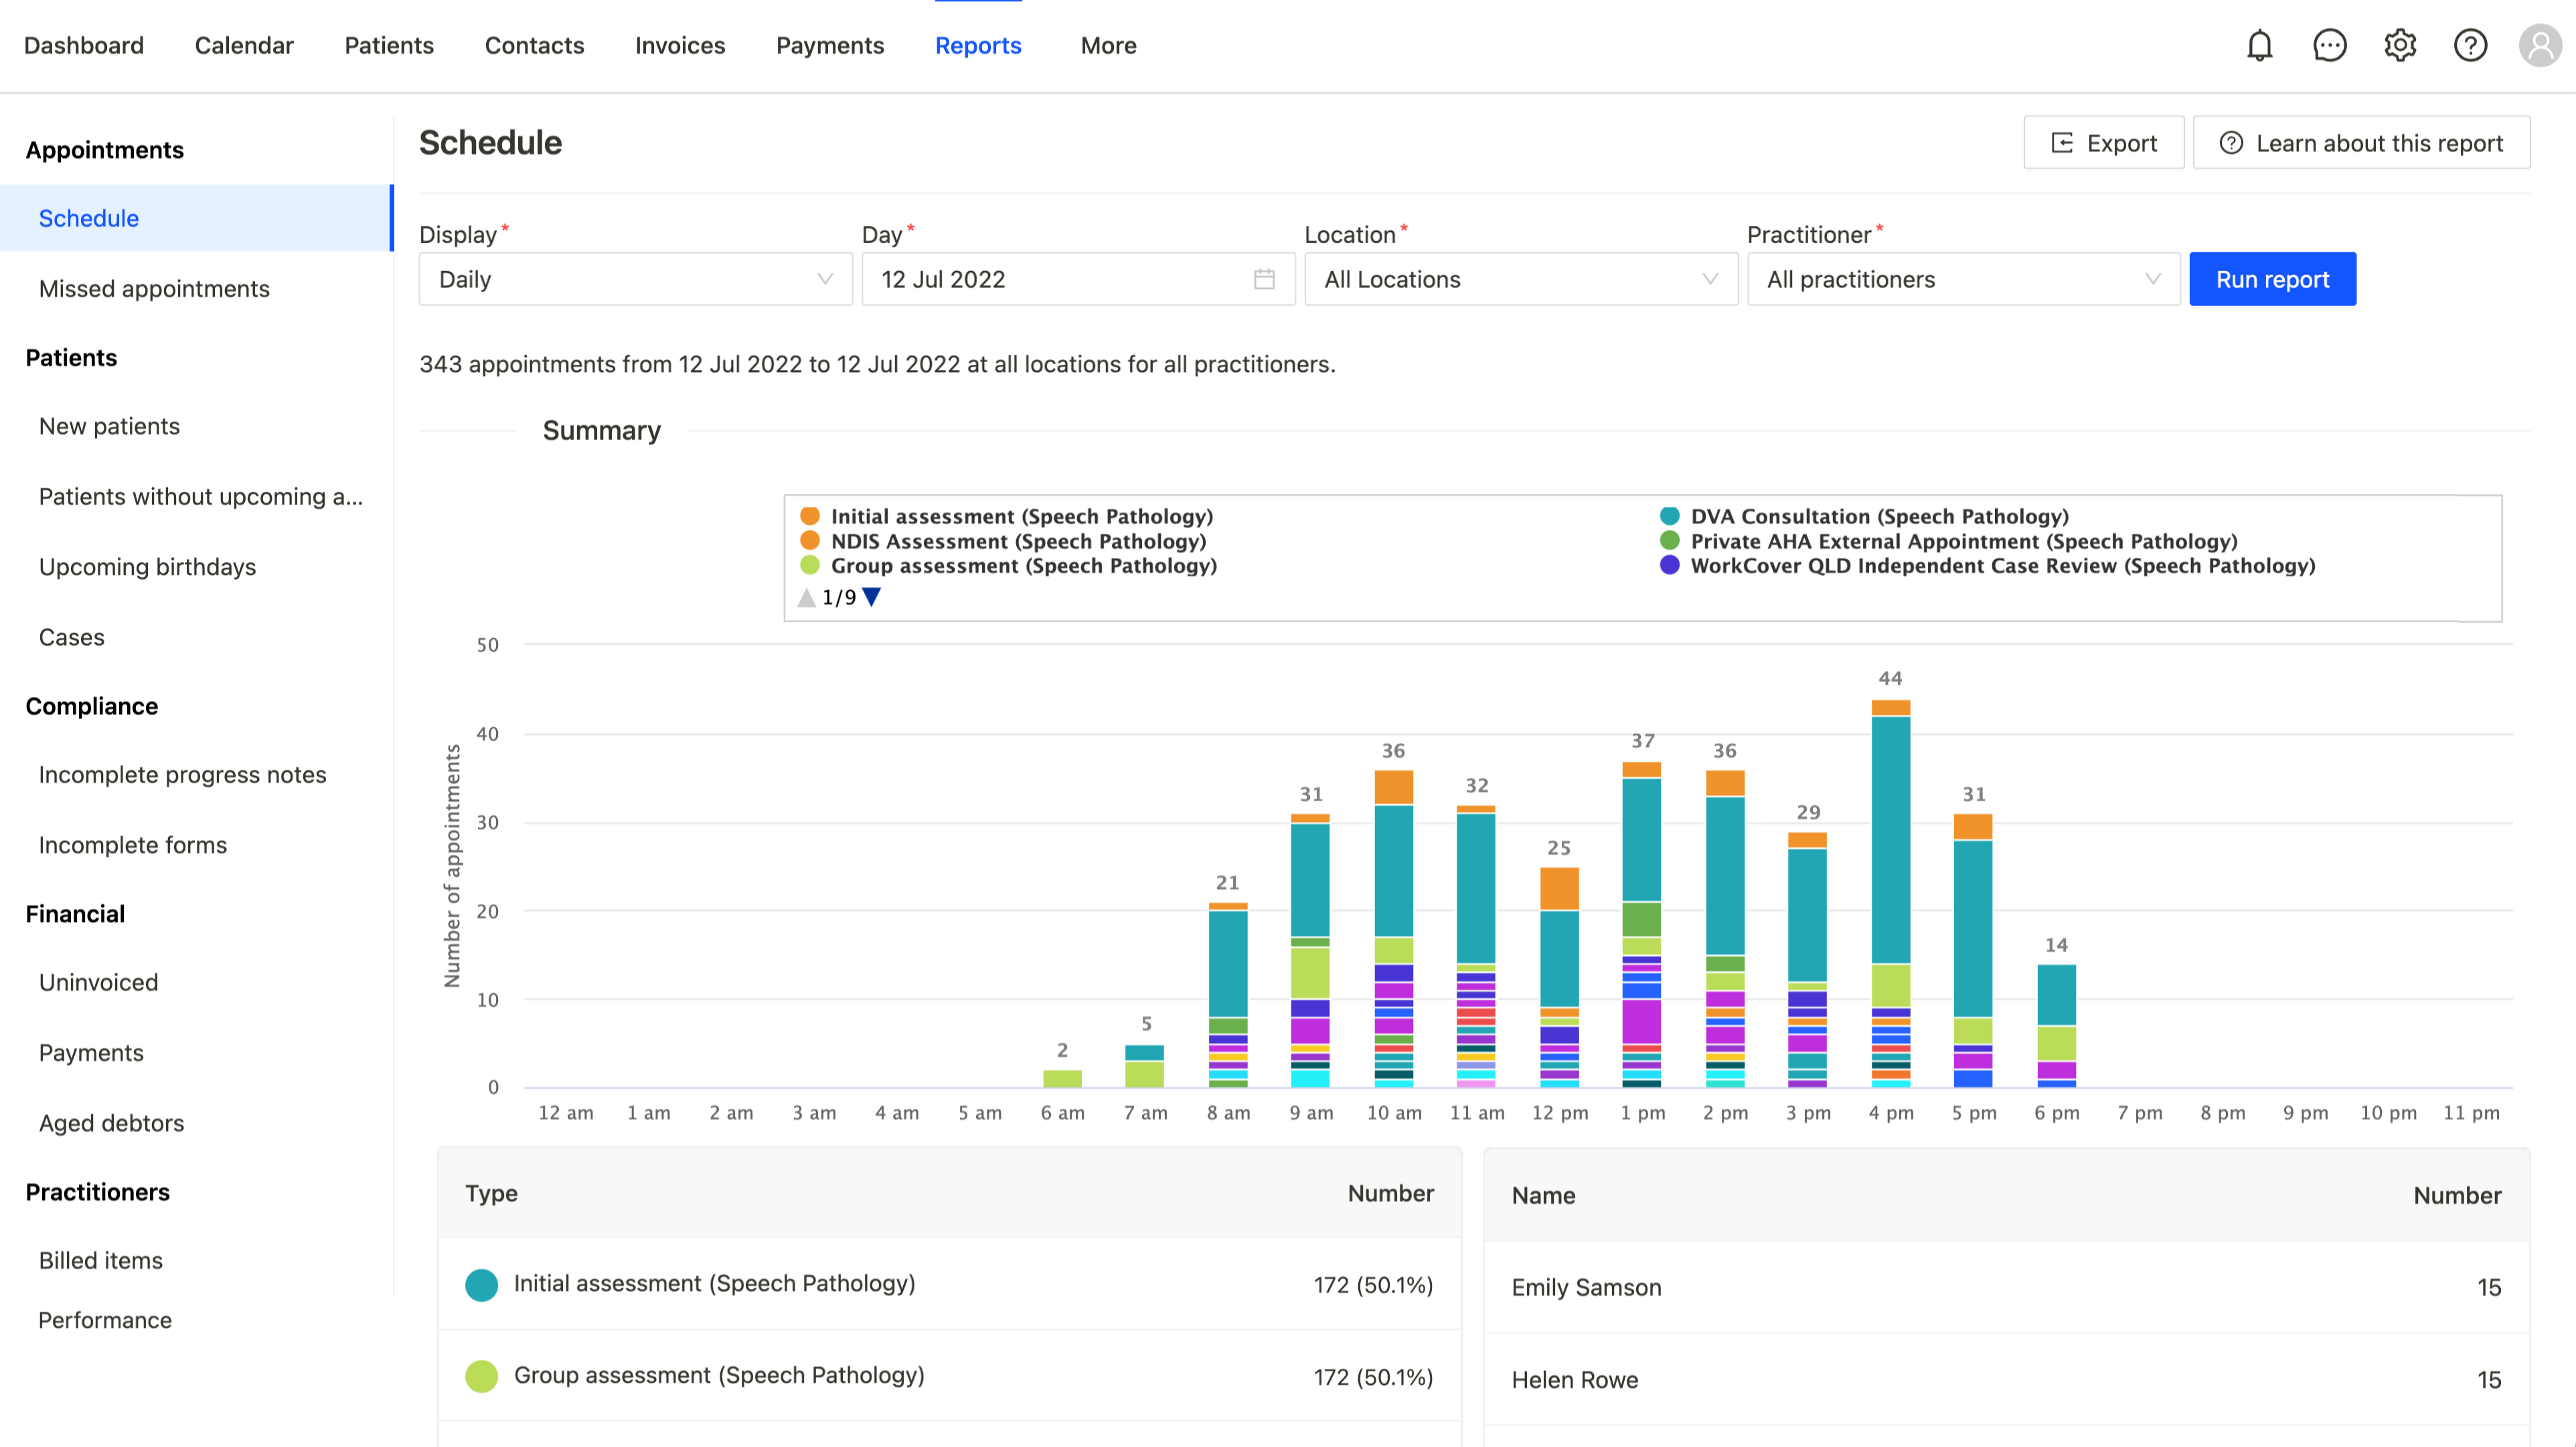Open Upcoming birthdays report
Viewport: 2576px width, 1447px height.
147,567
